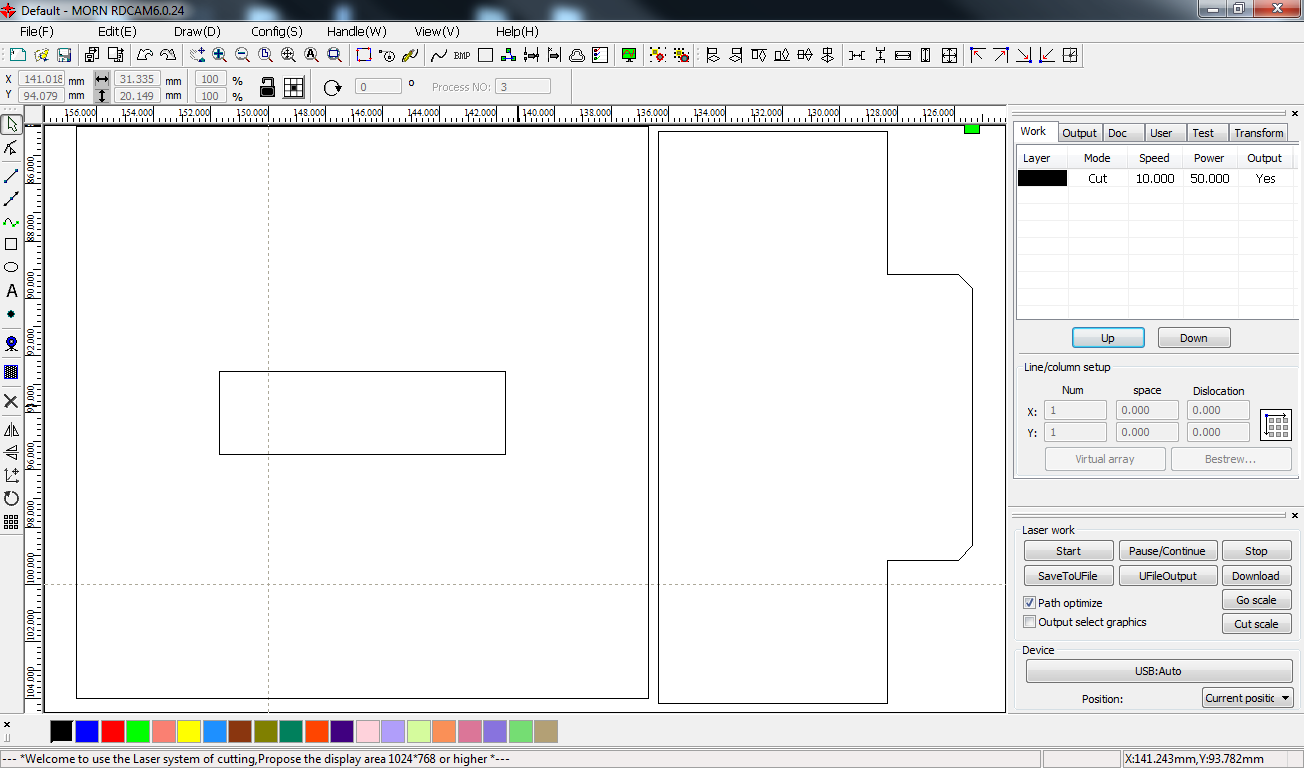Switch to the Transform tab
1304x768 pixels.
(x=1258, y=133)
